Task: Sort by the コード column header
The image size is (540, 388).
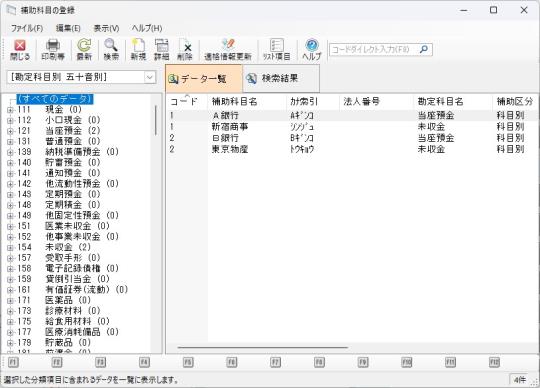Action: click(187, 102)
